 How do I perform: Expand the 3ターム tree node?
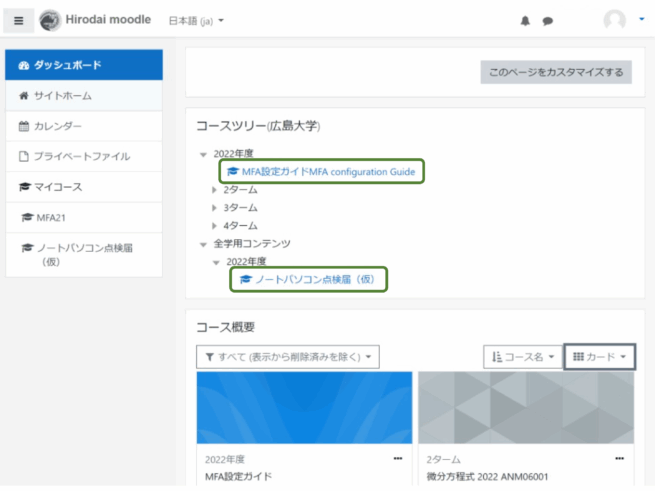[x=214, y=208]
